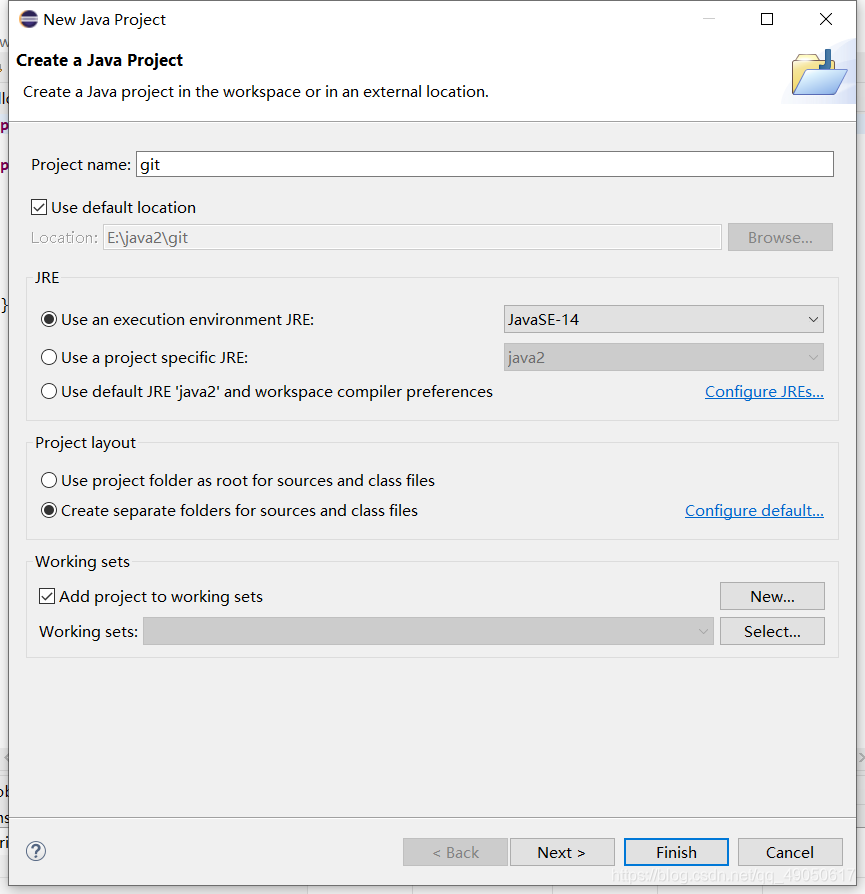Click the Location path field

click(412, 237)
